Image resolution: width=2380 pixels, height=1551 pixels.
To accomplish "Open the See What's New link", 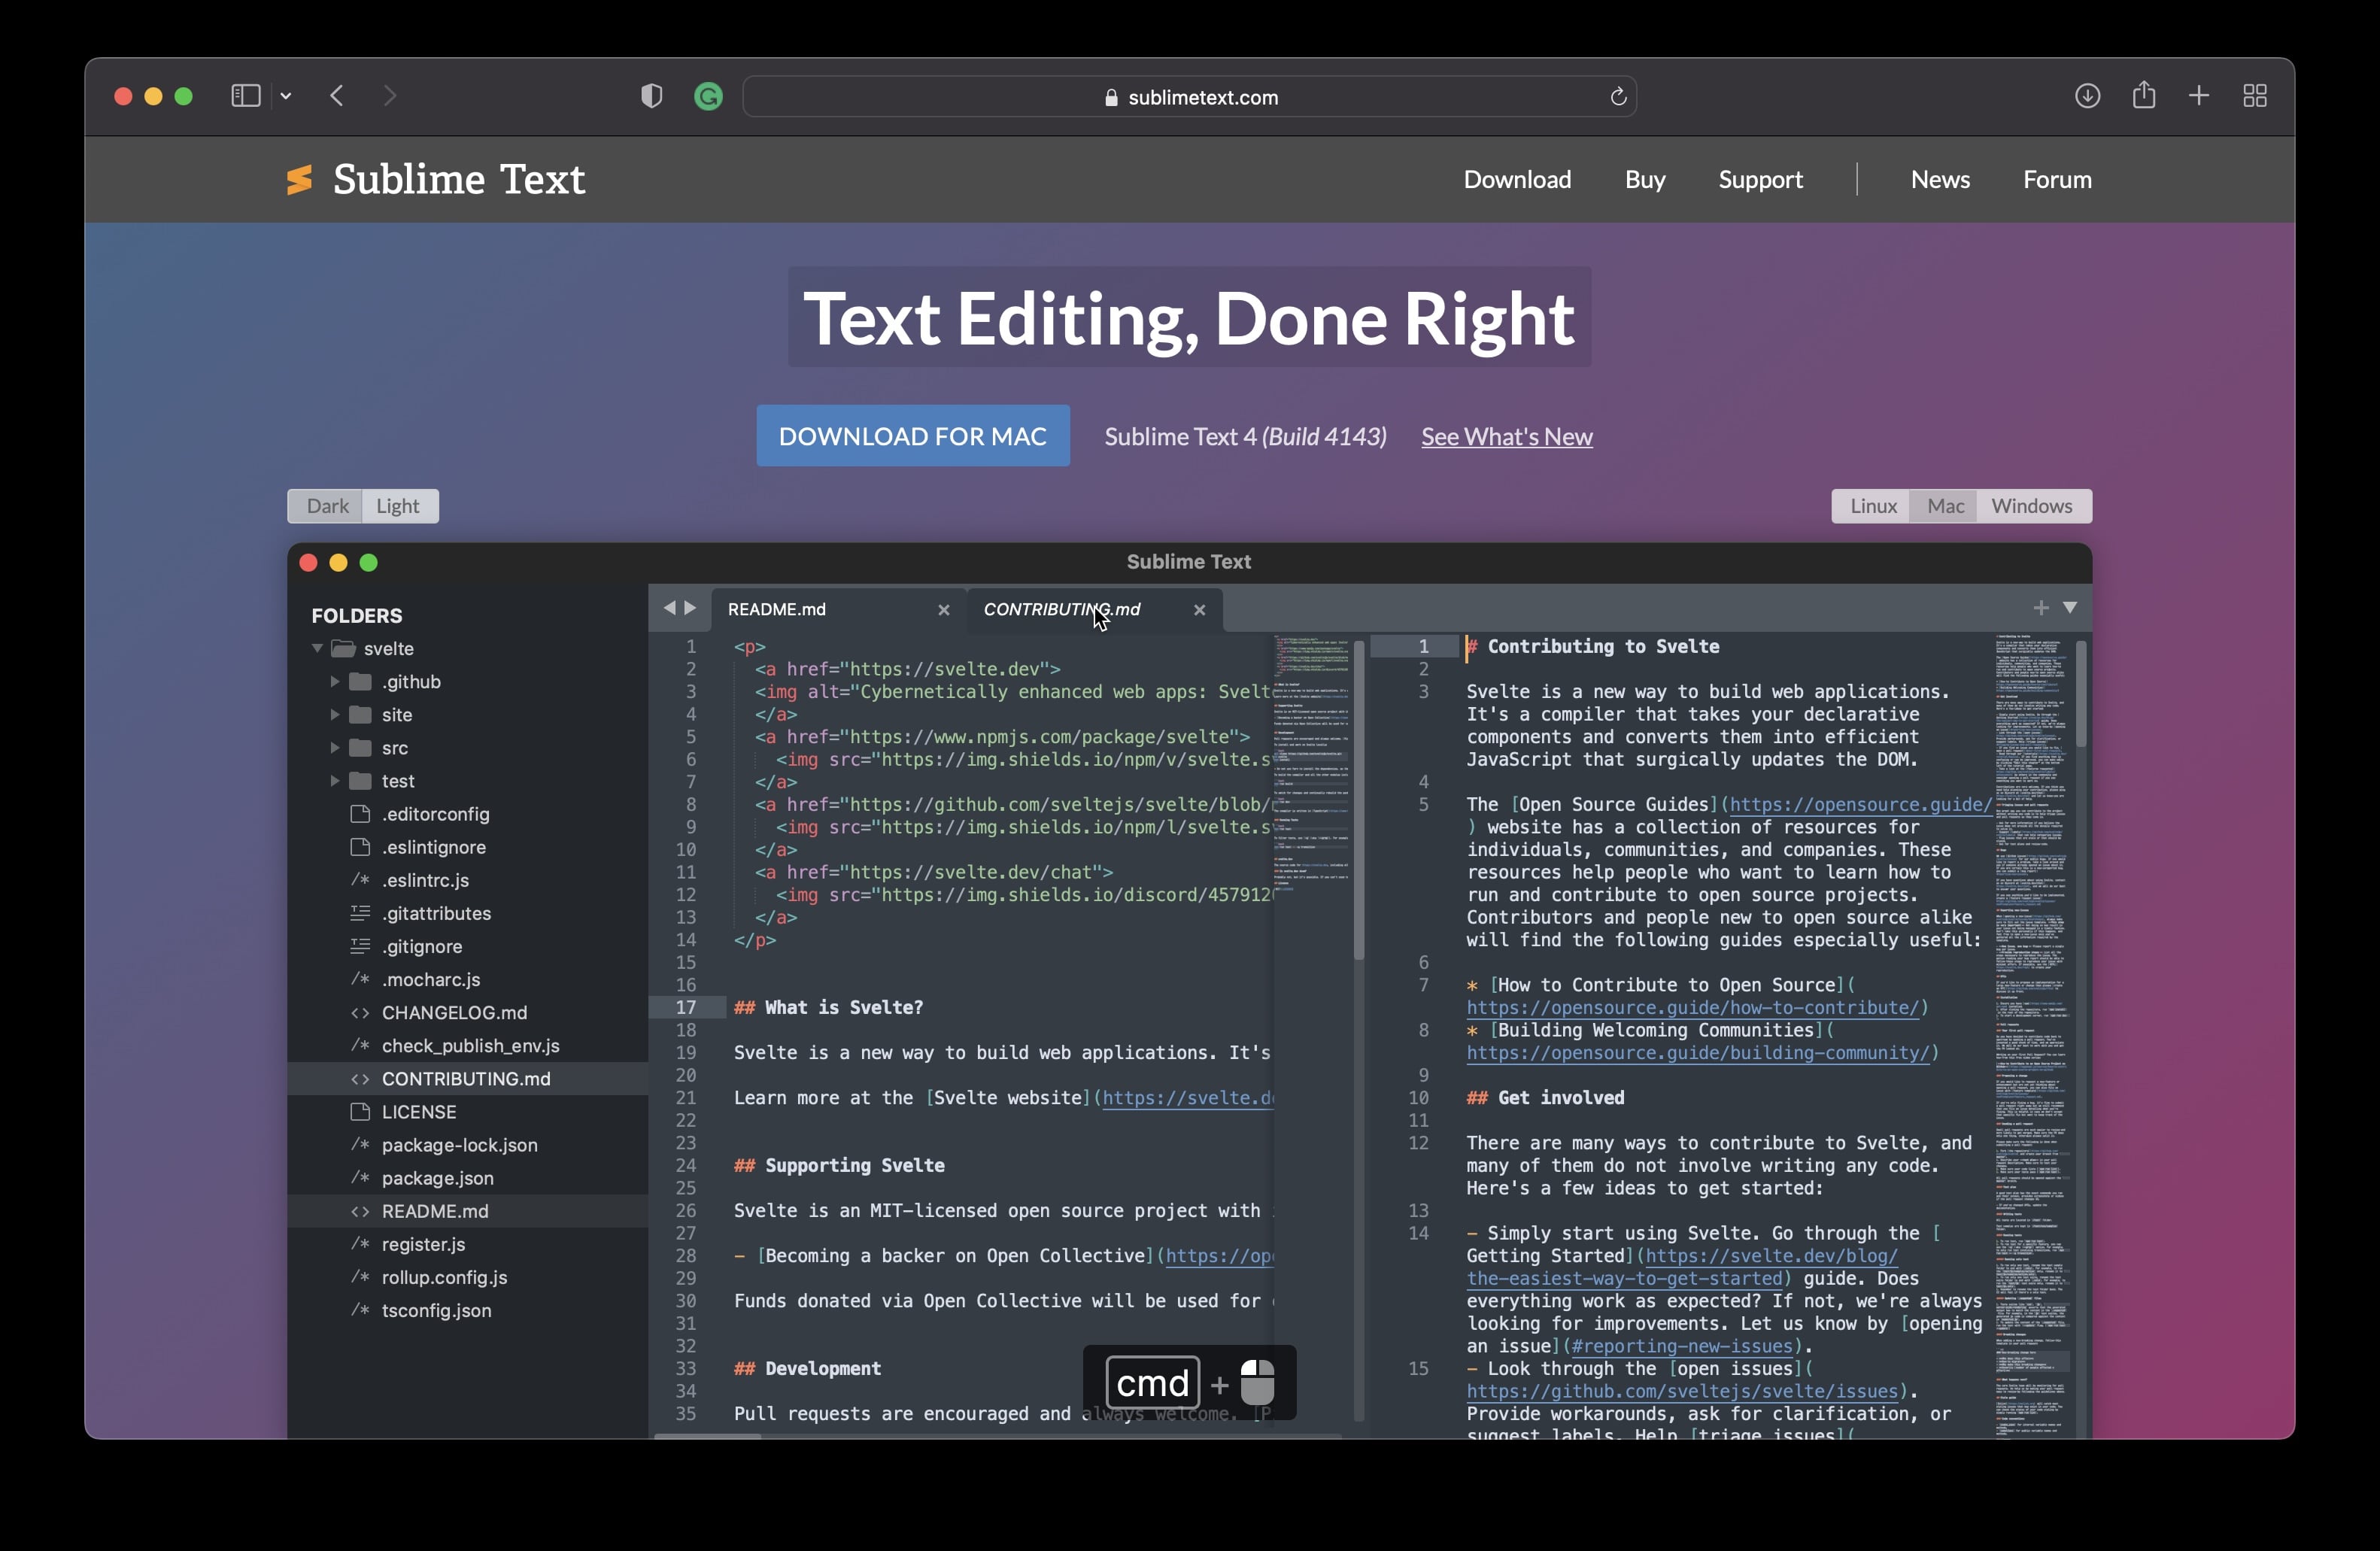I will coord(1507,437).
